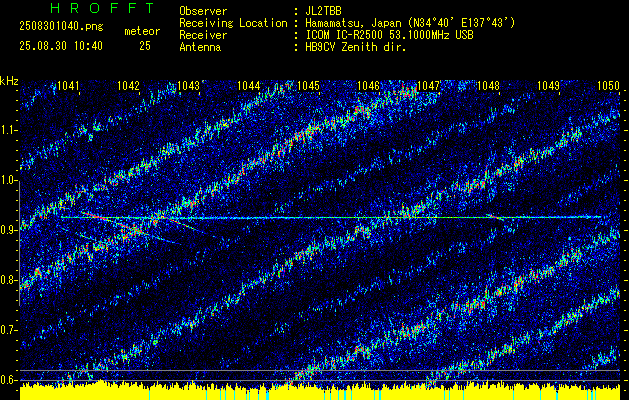Click the 1041 time marker

(x=68, y=85)
